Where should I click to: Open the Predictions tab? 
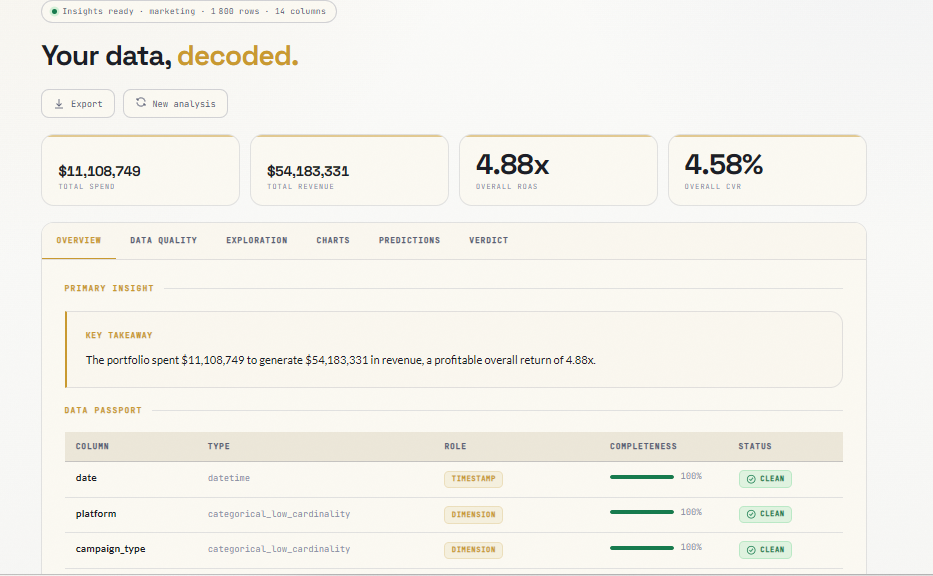pos(409,240)
